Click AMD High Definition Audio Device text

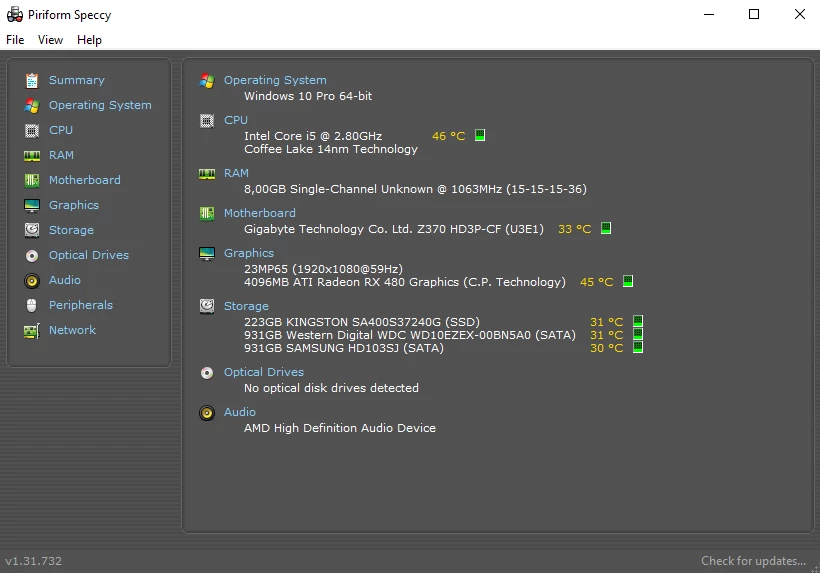pyautogui.click(x=340, y=428)
